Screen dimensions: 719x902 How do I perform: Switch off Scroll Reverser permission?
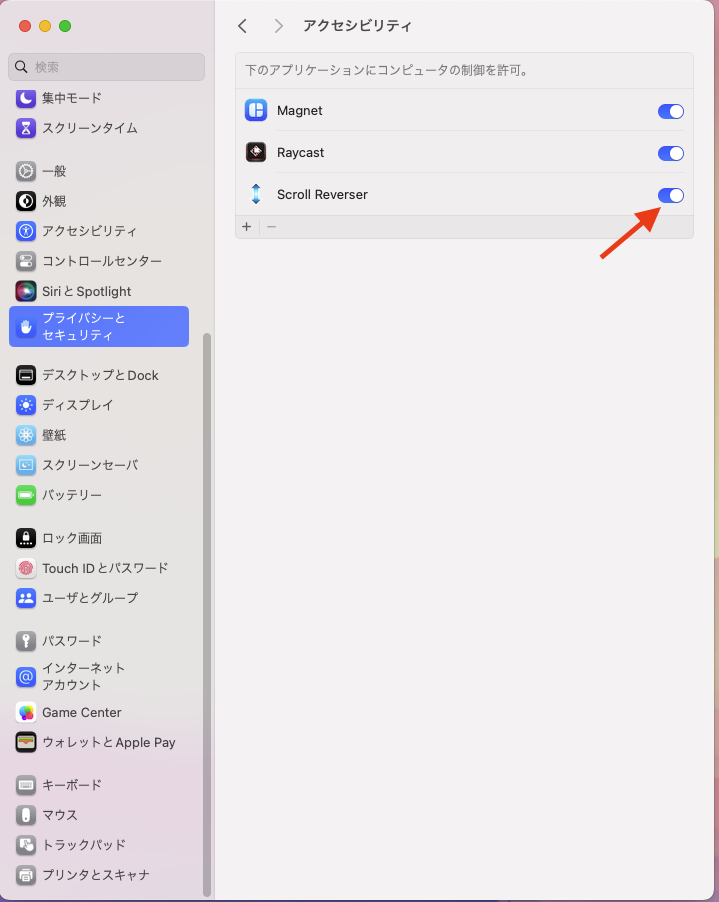pyautogui.click(x=670, y=195)
